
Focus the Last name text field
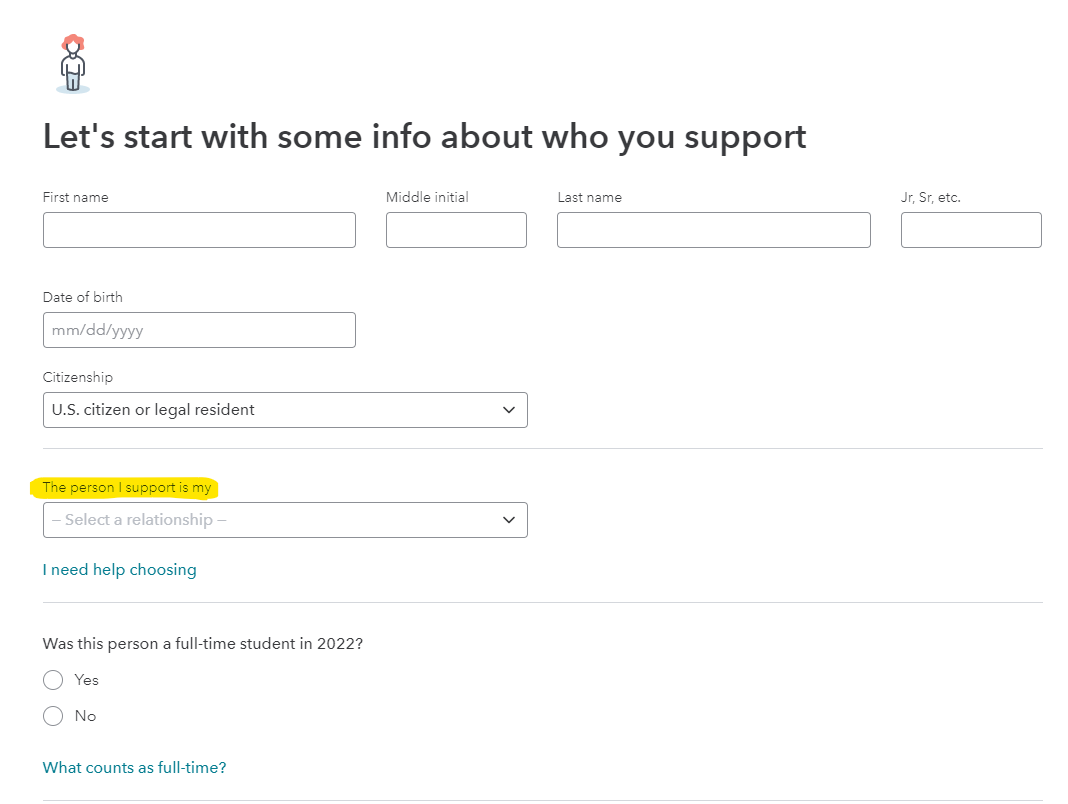713,230
